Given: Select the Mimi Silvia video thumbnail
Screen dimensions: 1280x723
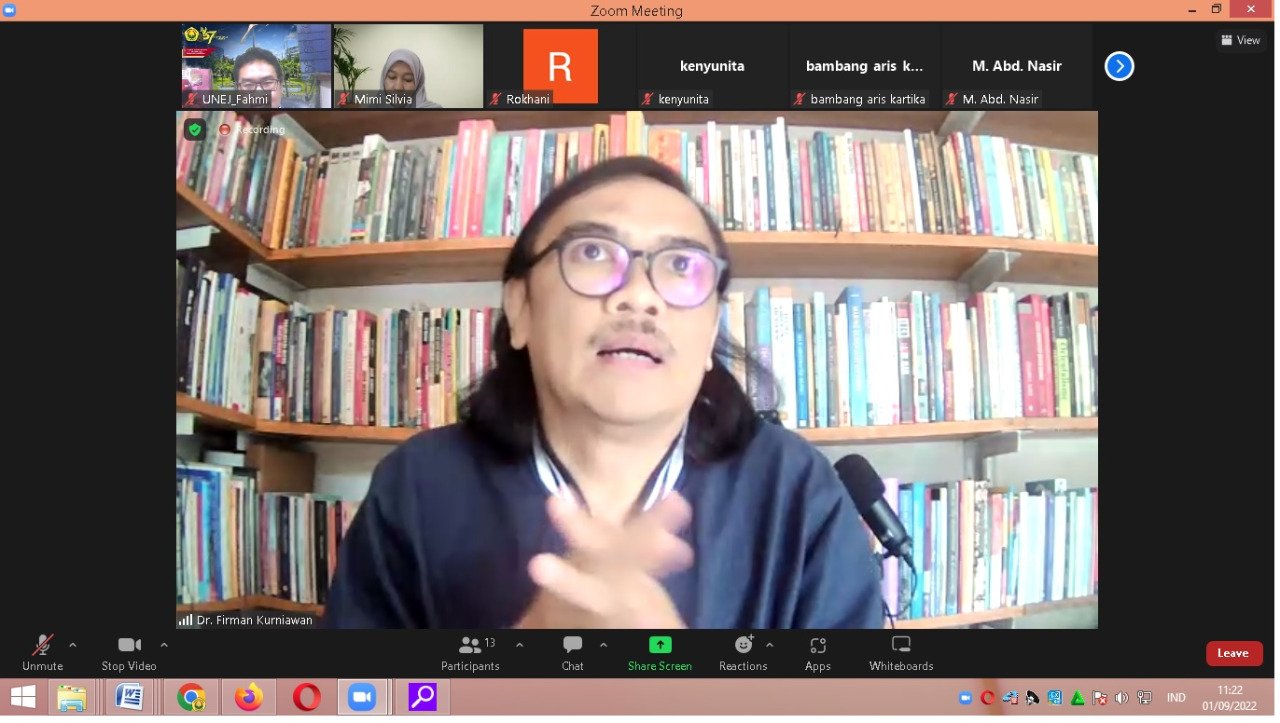Looking at the screenshot, I should (x=408, y=65).
